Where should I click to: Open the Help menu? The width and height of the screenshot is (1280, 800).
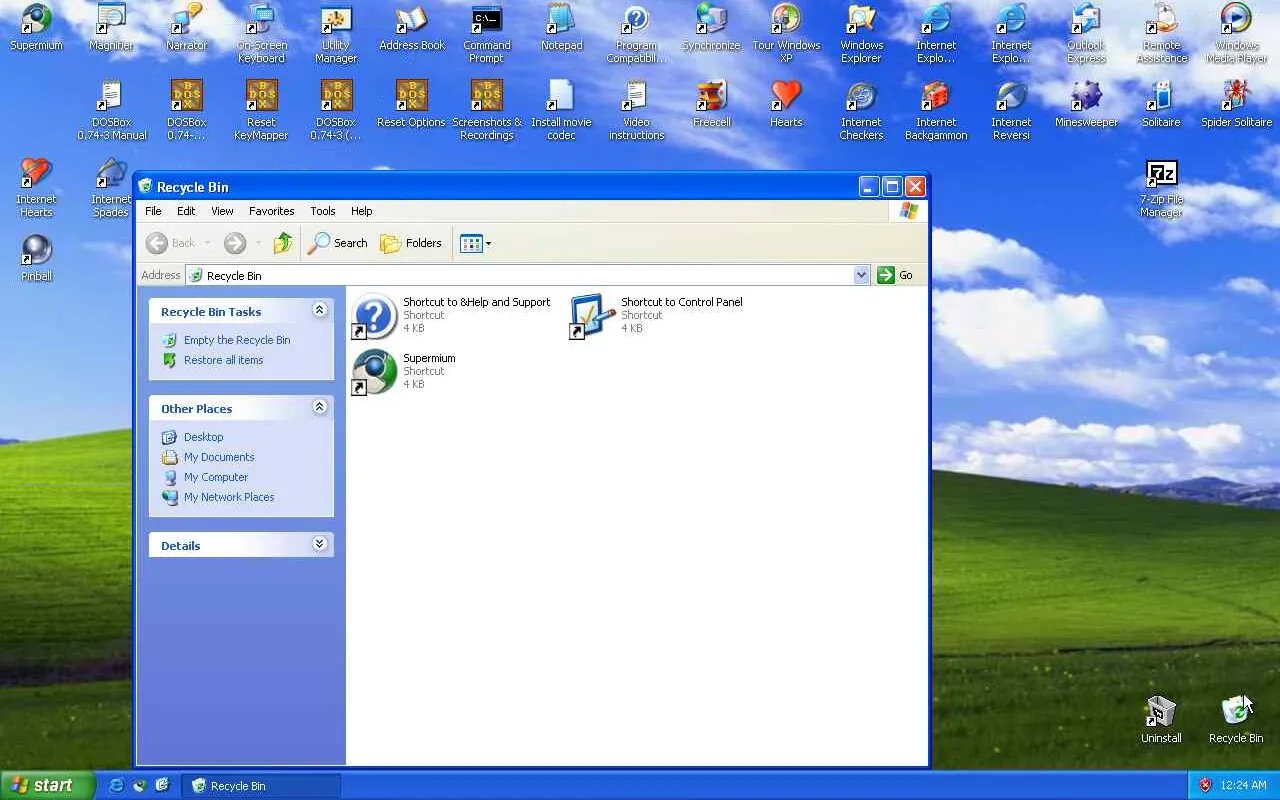point(362,211)
